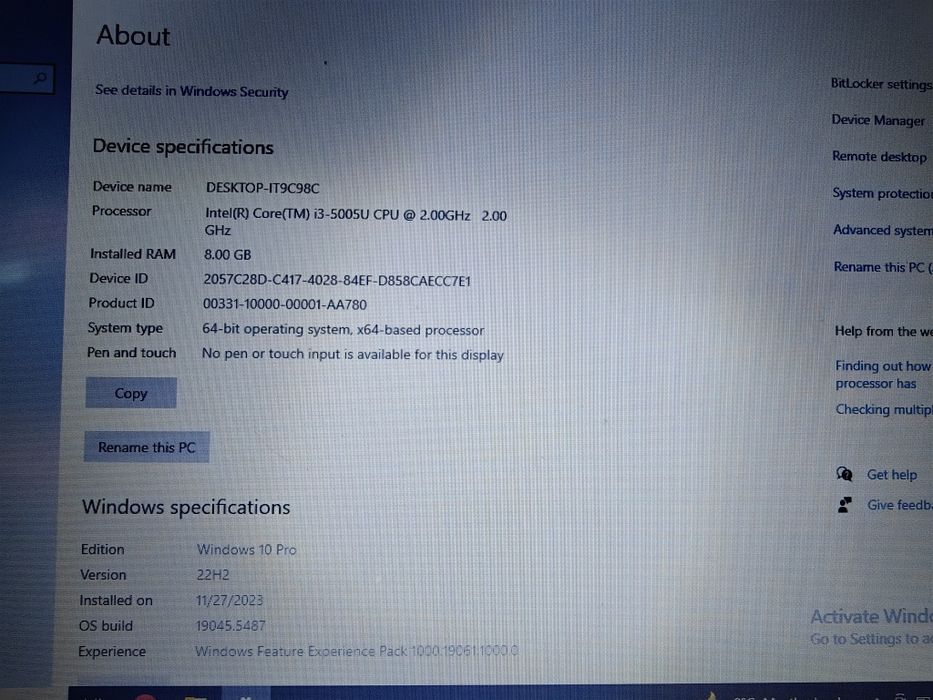Select the Device ID value 2057C28D-C417-4028
The width and height of the screenshot is (933, 700).
click(x=337, y=280)
